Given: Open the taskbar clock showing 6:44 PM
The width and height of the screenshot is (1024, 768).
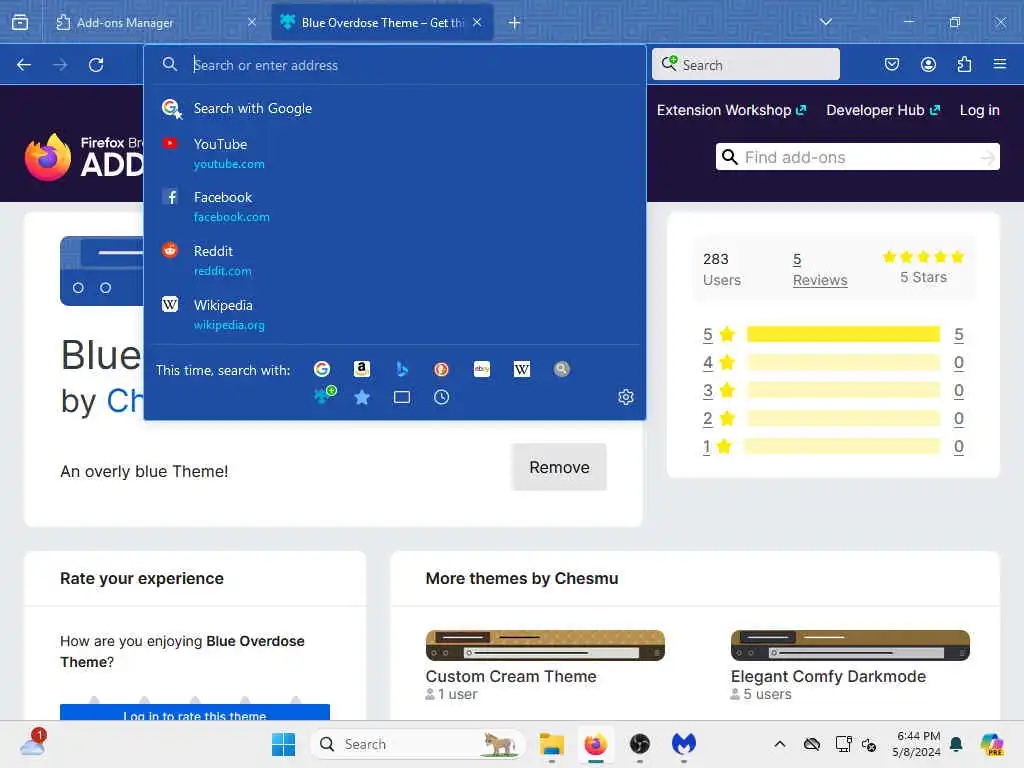Looking at the screenshot, I should pos(917,744).
